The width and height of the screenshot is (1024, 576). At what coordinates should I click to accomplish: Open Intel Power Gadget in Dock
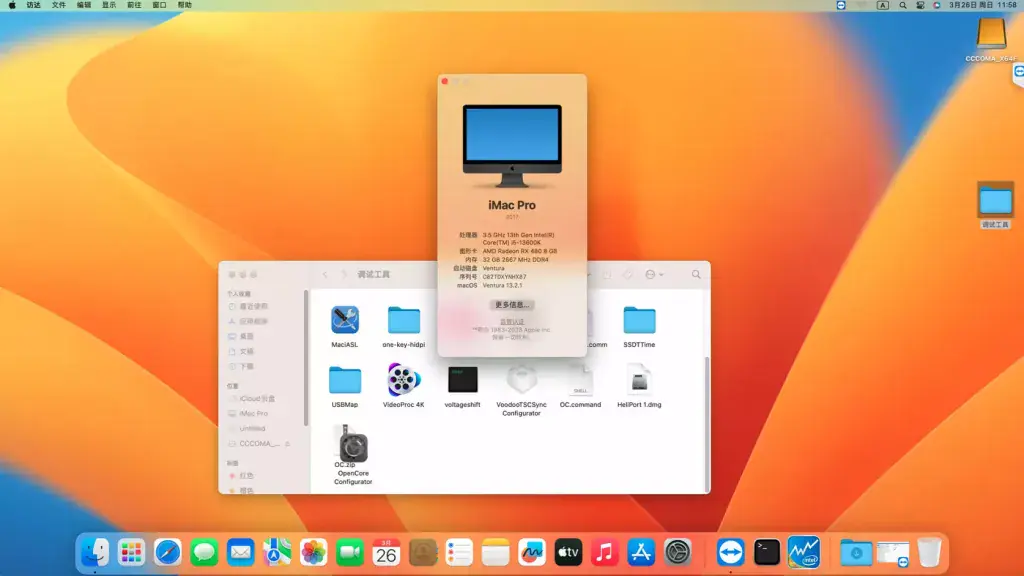pyautogui.click(x=803, y=552)
